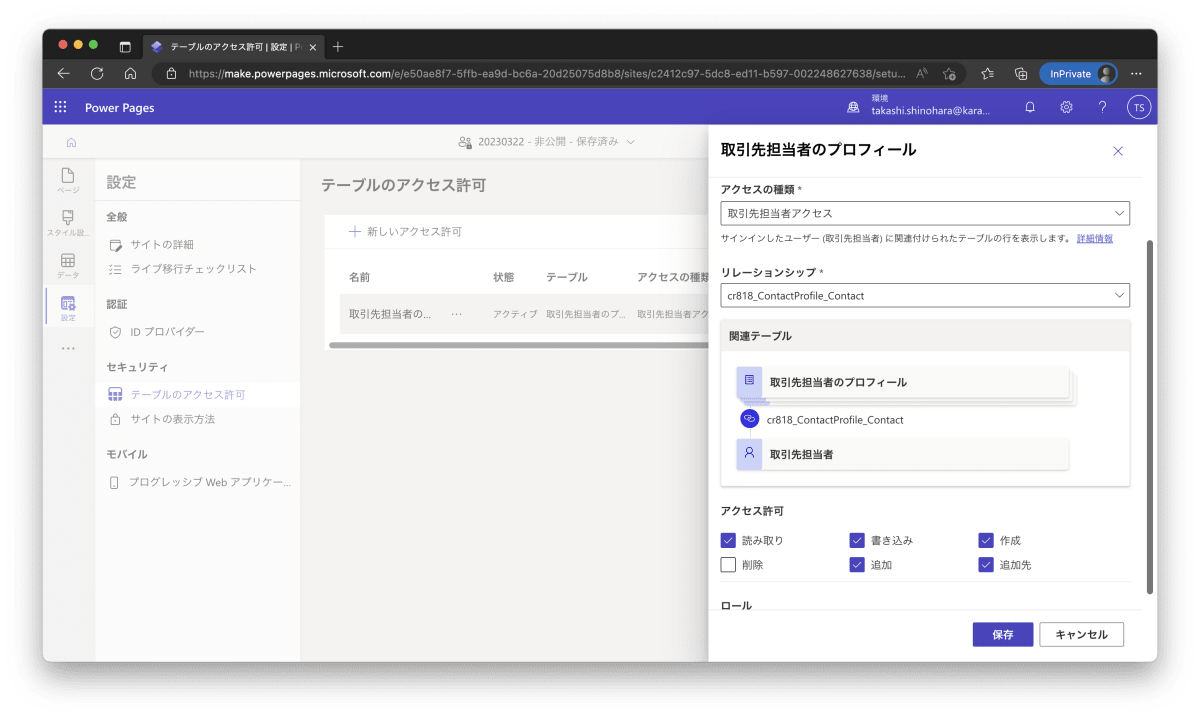Open the settings gear in header
The width and height of the screenshot is (1200, 718).
1066,108
